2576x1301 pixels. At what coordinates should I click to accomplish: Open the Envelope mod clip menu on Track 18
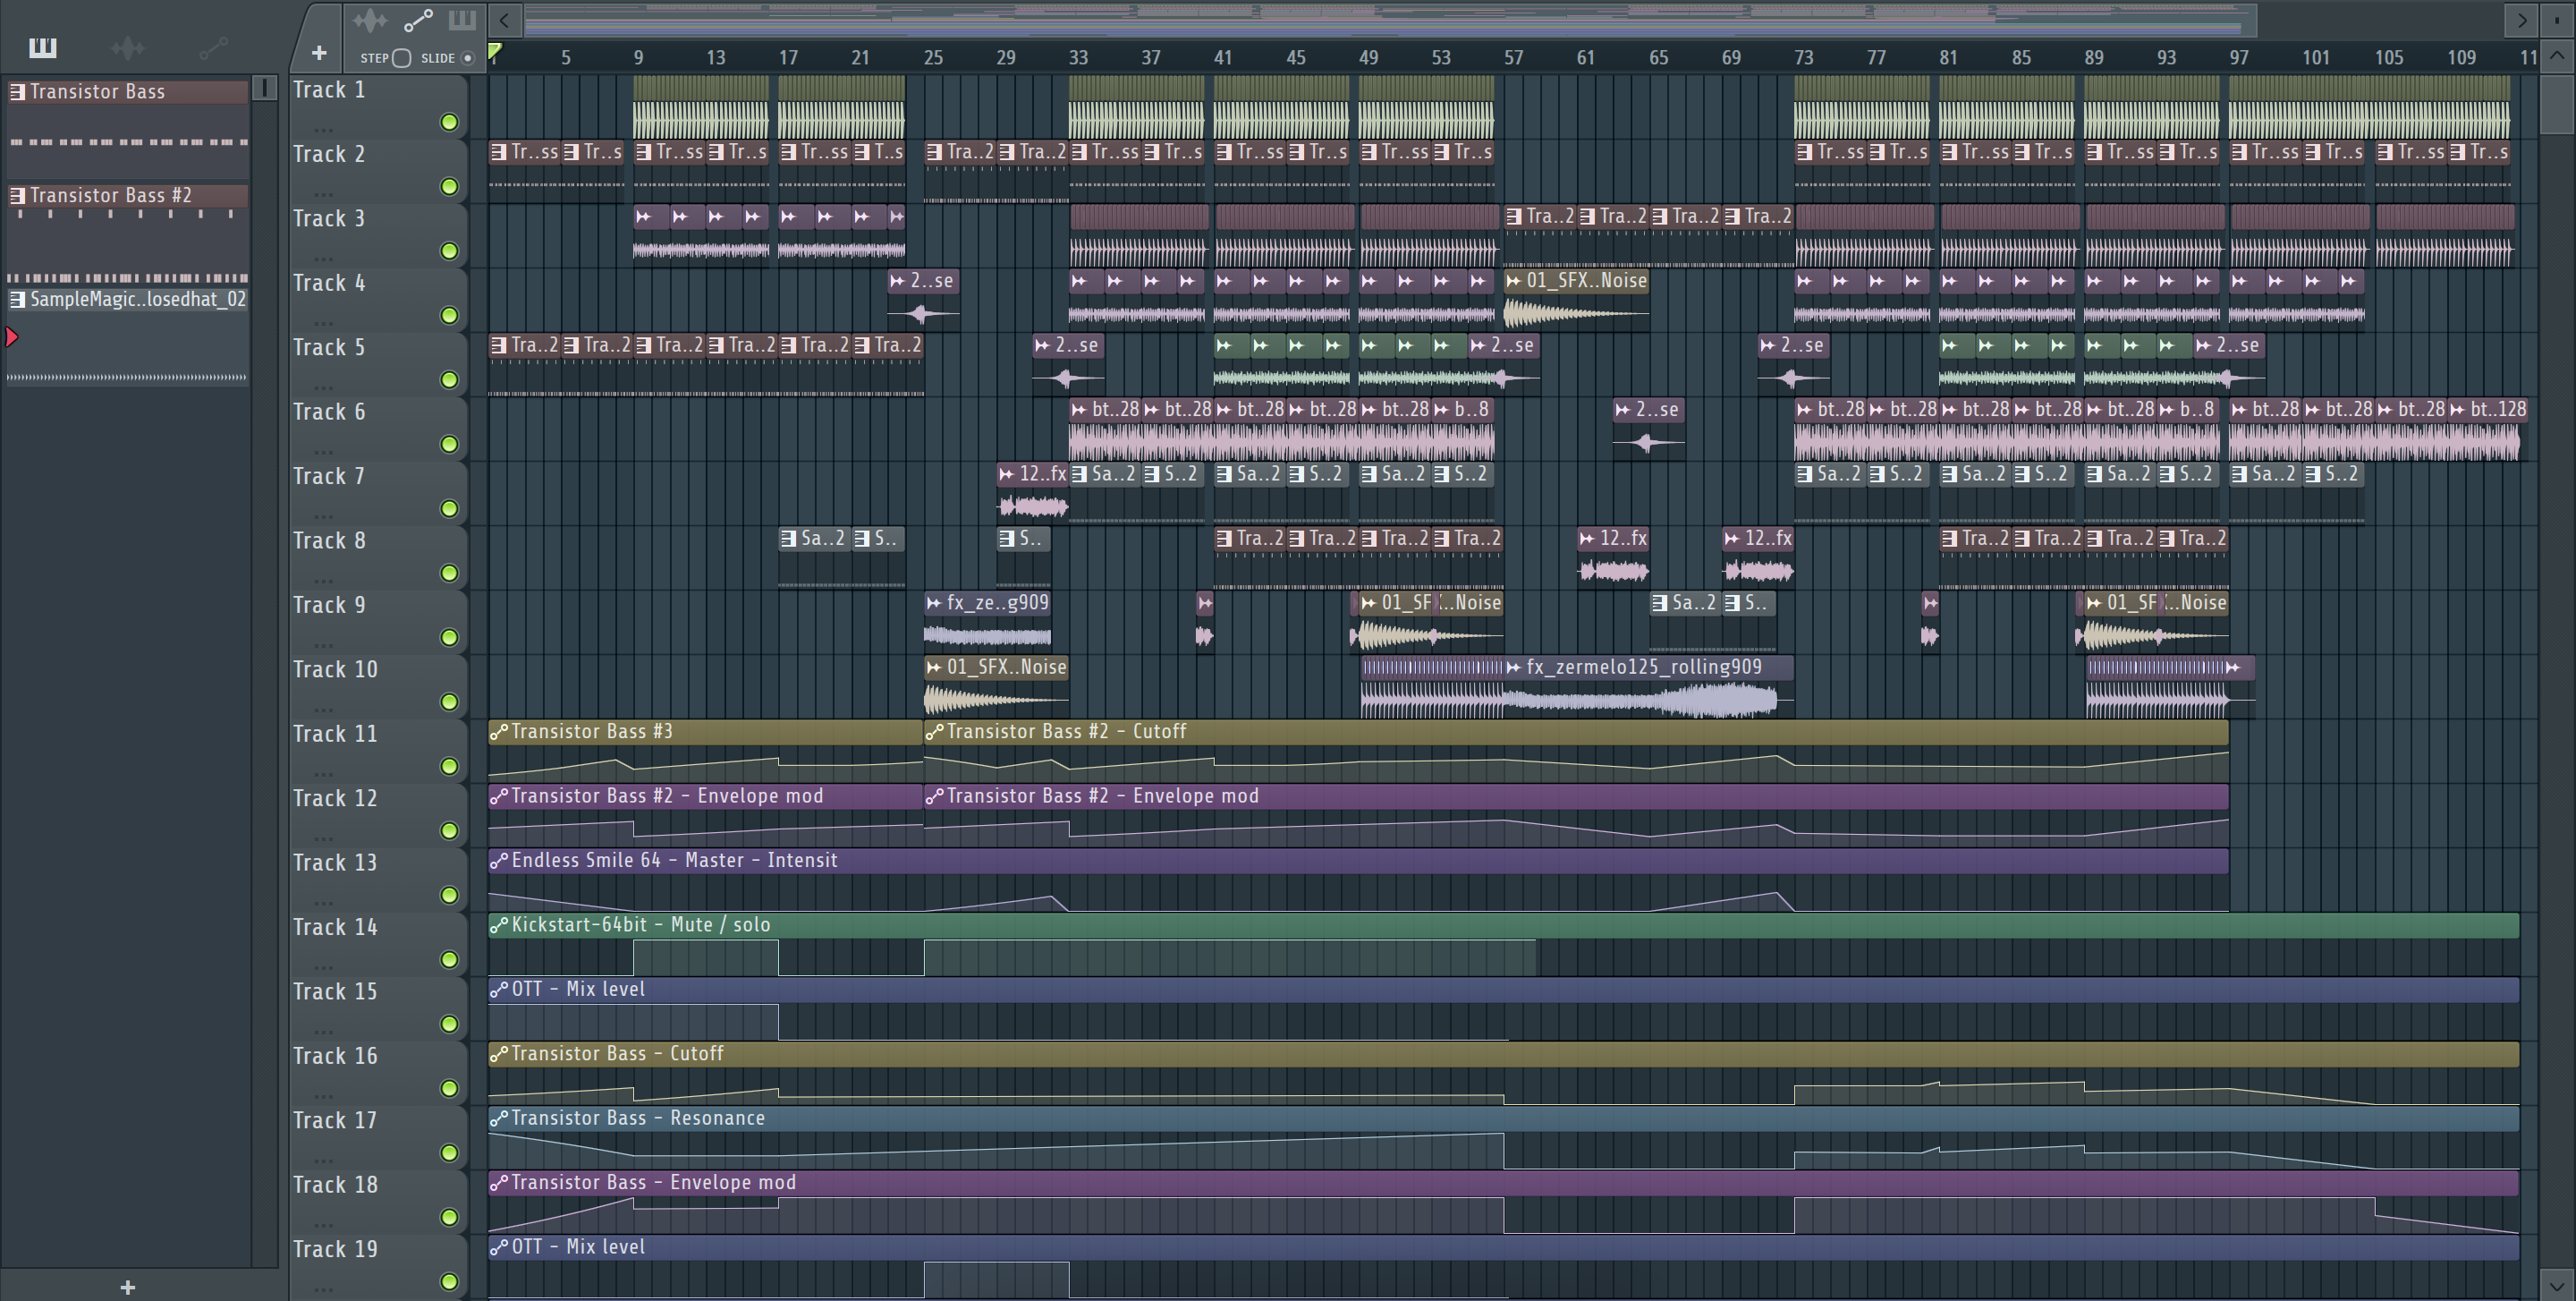[x=498, y=1183]
